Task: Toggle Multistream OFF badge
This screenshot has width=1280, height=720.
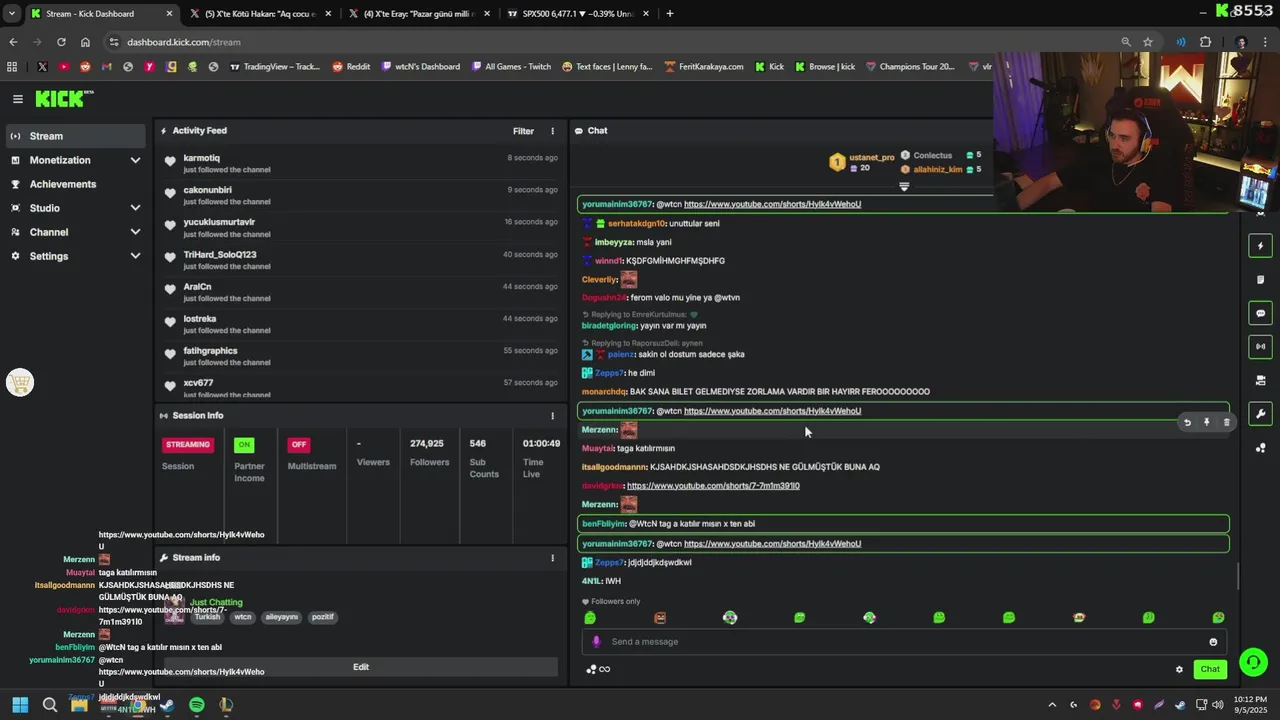Action: (298, 444)
